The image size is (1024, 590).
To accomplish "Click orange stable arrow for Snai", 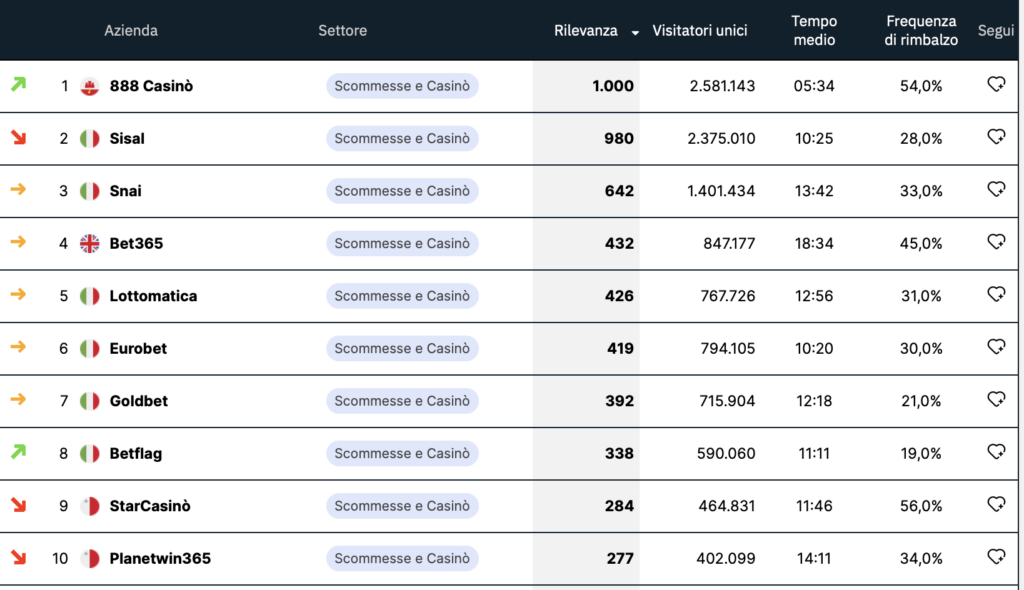I will point(18,189).
